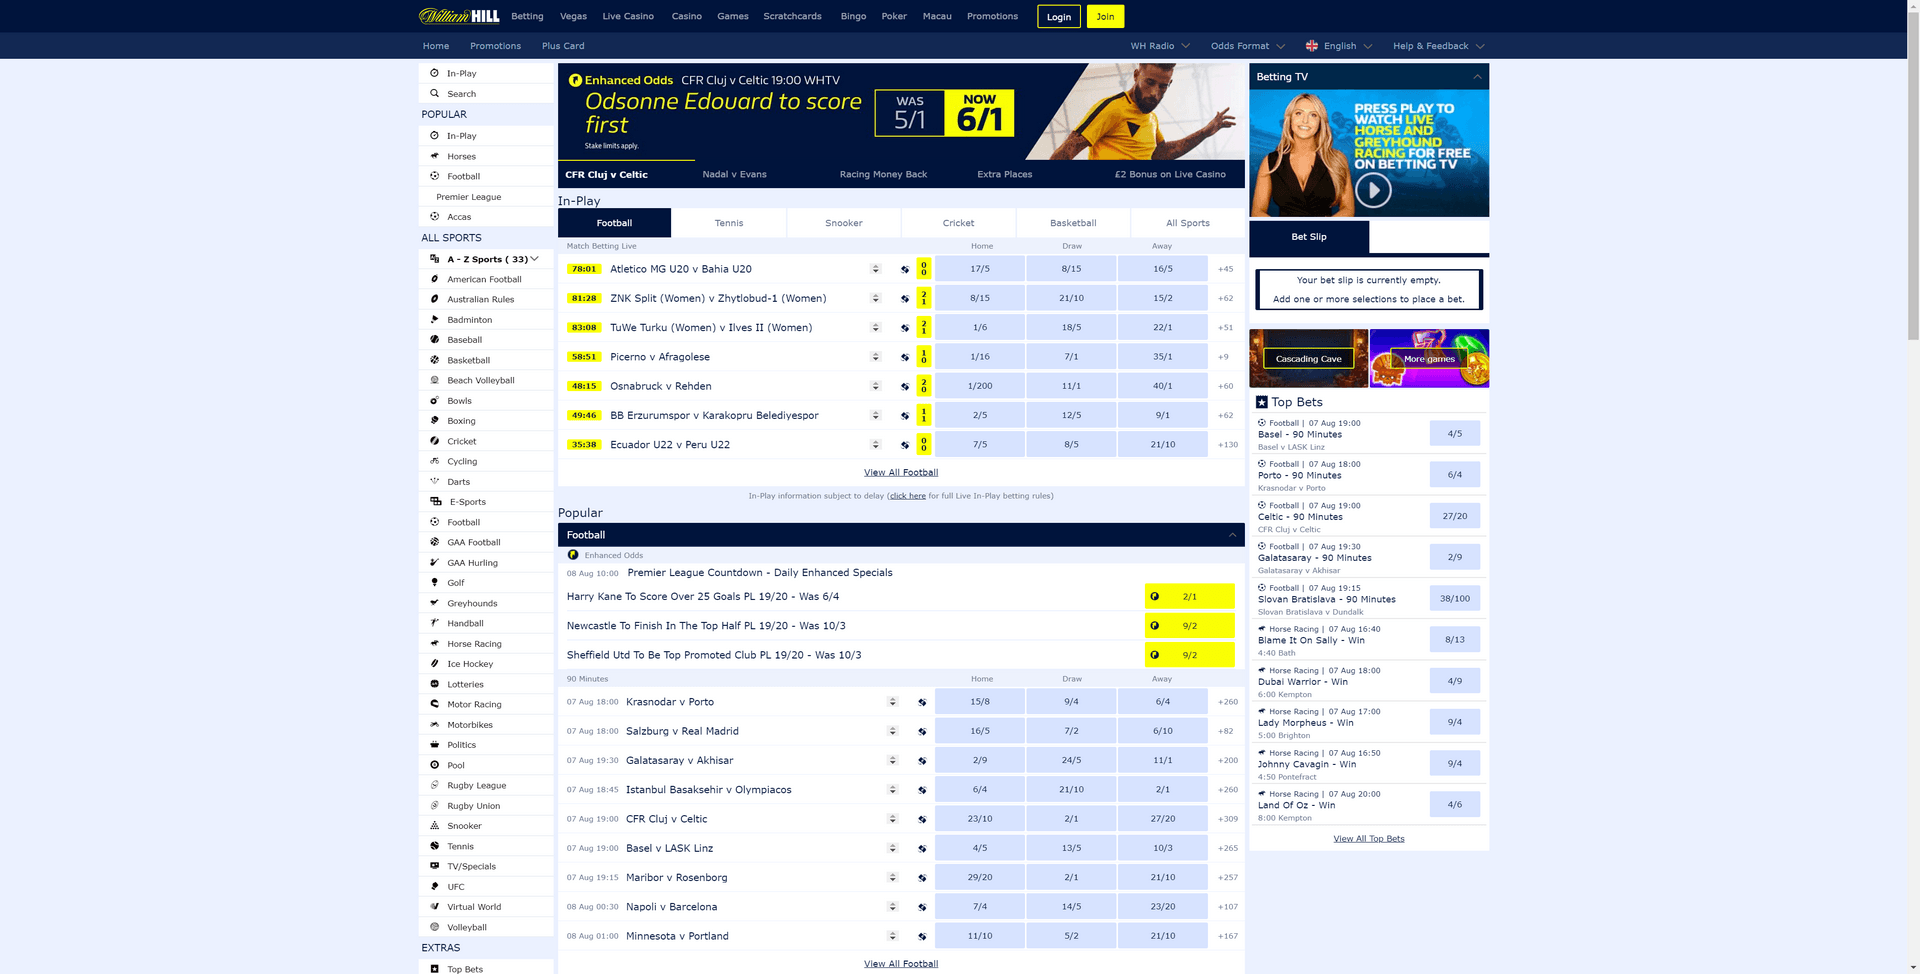Image resolution: width=1920 pixels, height=974 pixels.
Task: Select Badminton in the sports list
Action: coord(485,320)
